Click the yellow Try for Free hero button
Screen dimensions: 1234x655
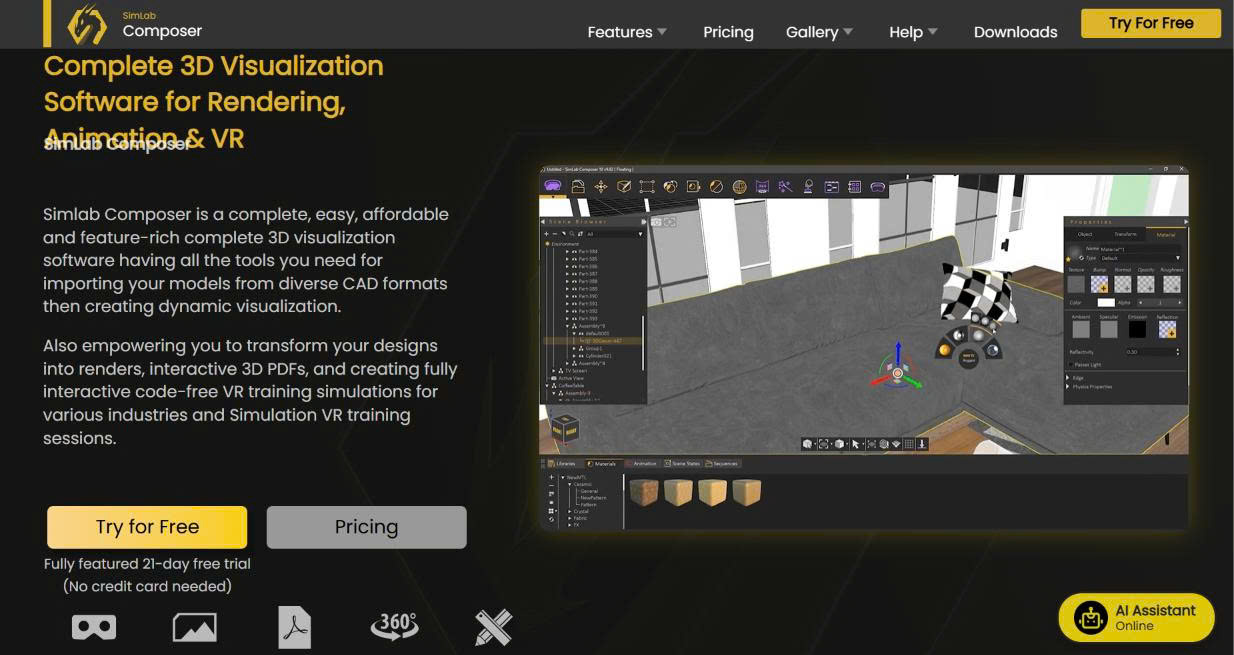click(147, 527)
